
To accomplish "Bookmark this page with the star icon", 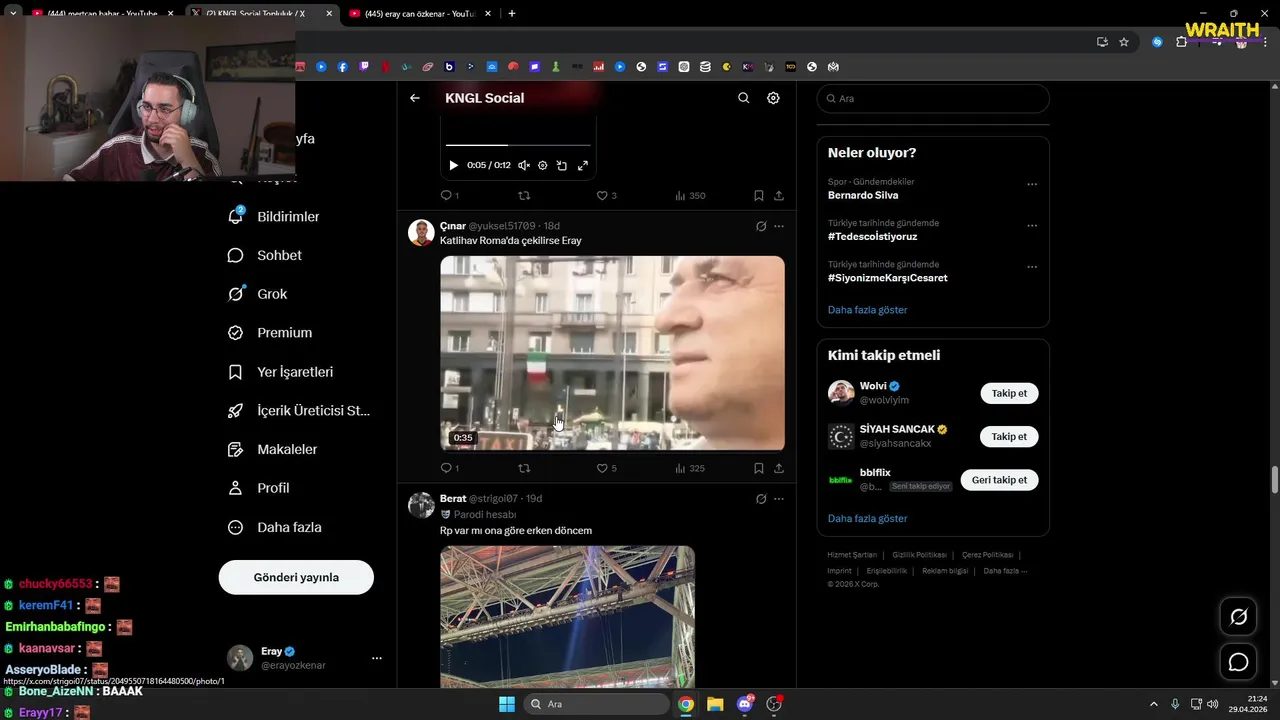I will 1124,42.
